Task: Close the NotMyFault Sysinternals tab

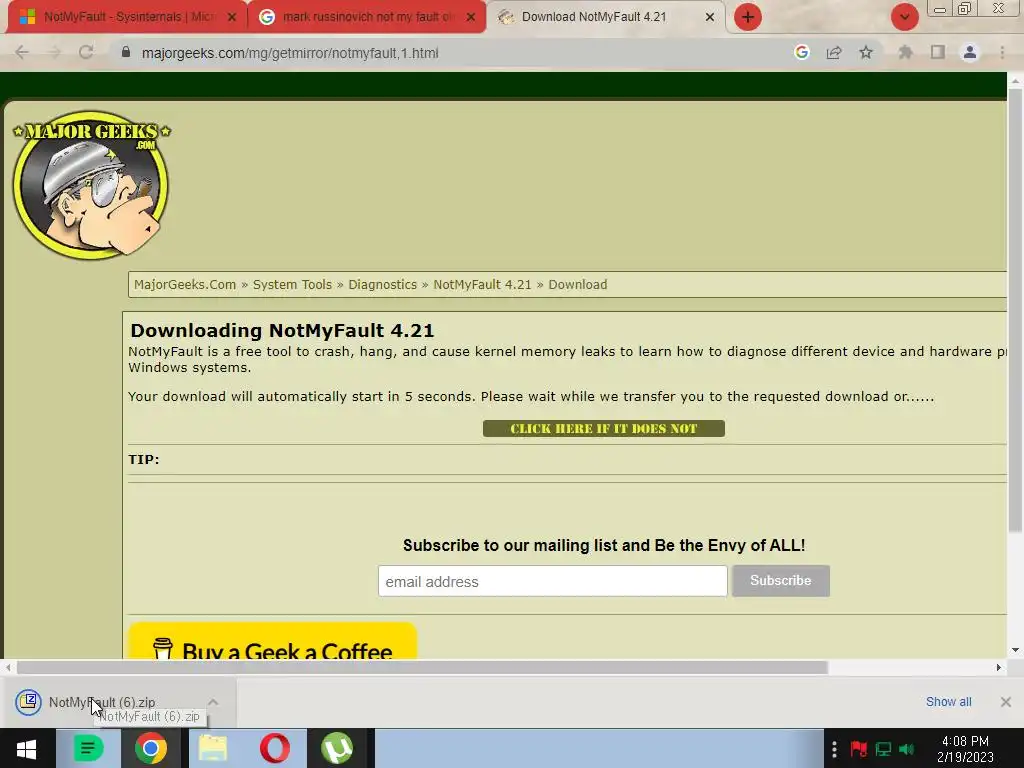Action: tap(232, 17)
